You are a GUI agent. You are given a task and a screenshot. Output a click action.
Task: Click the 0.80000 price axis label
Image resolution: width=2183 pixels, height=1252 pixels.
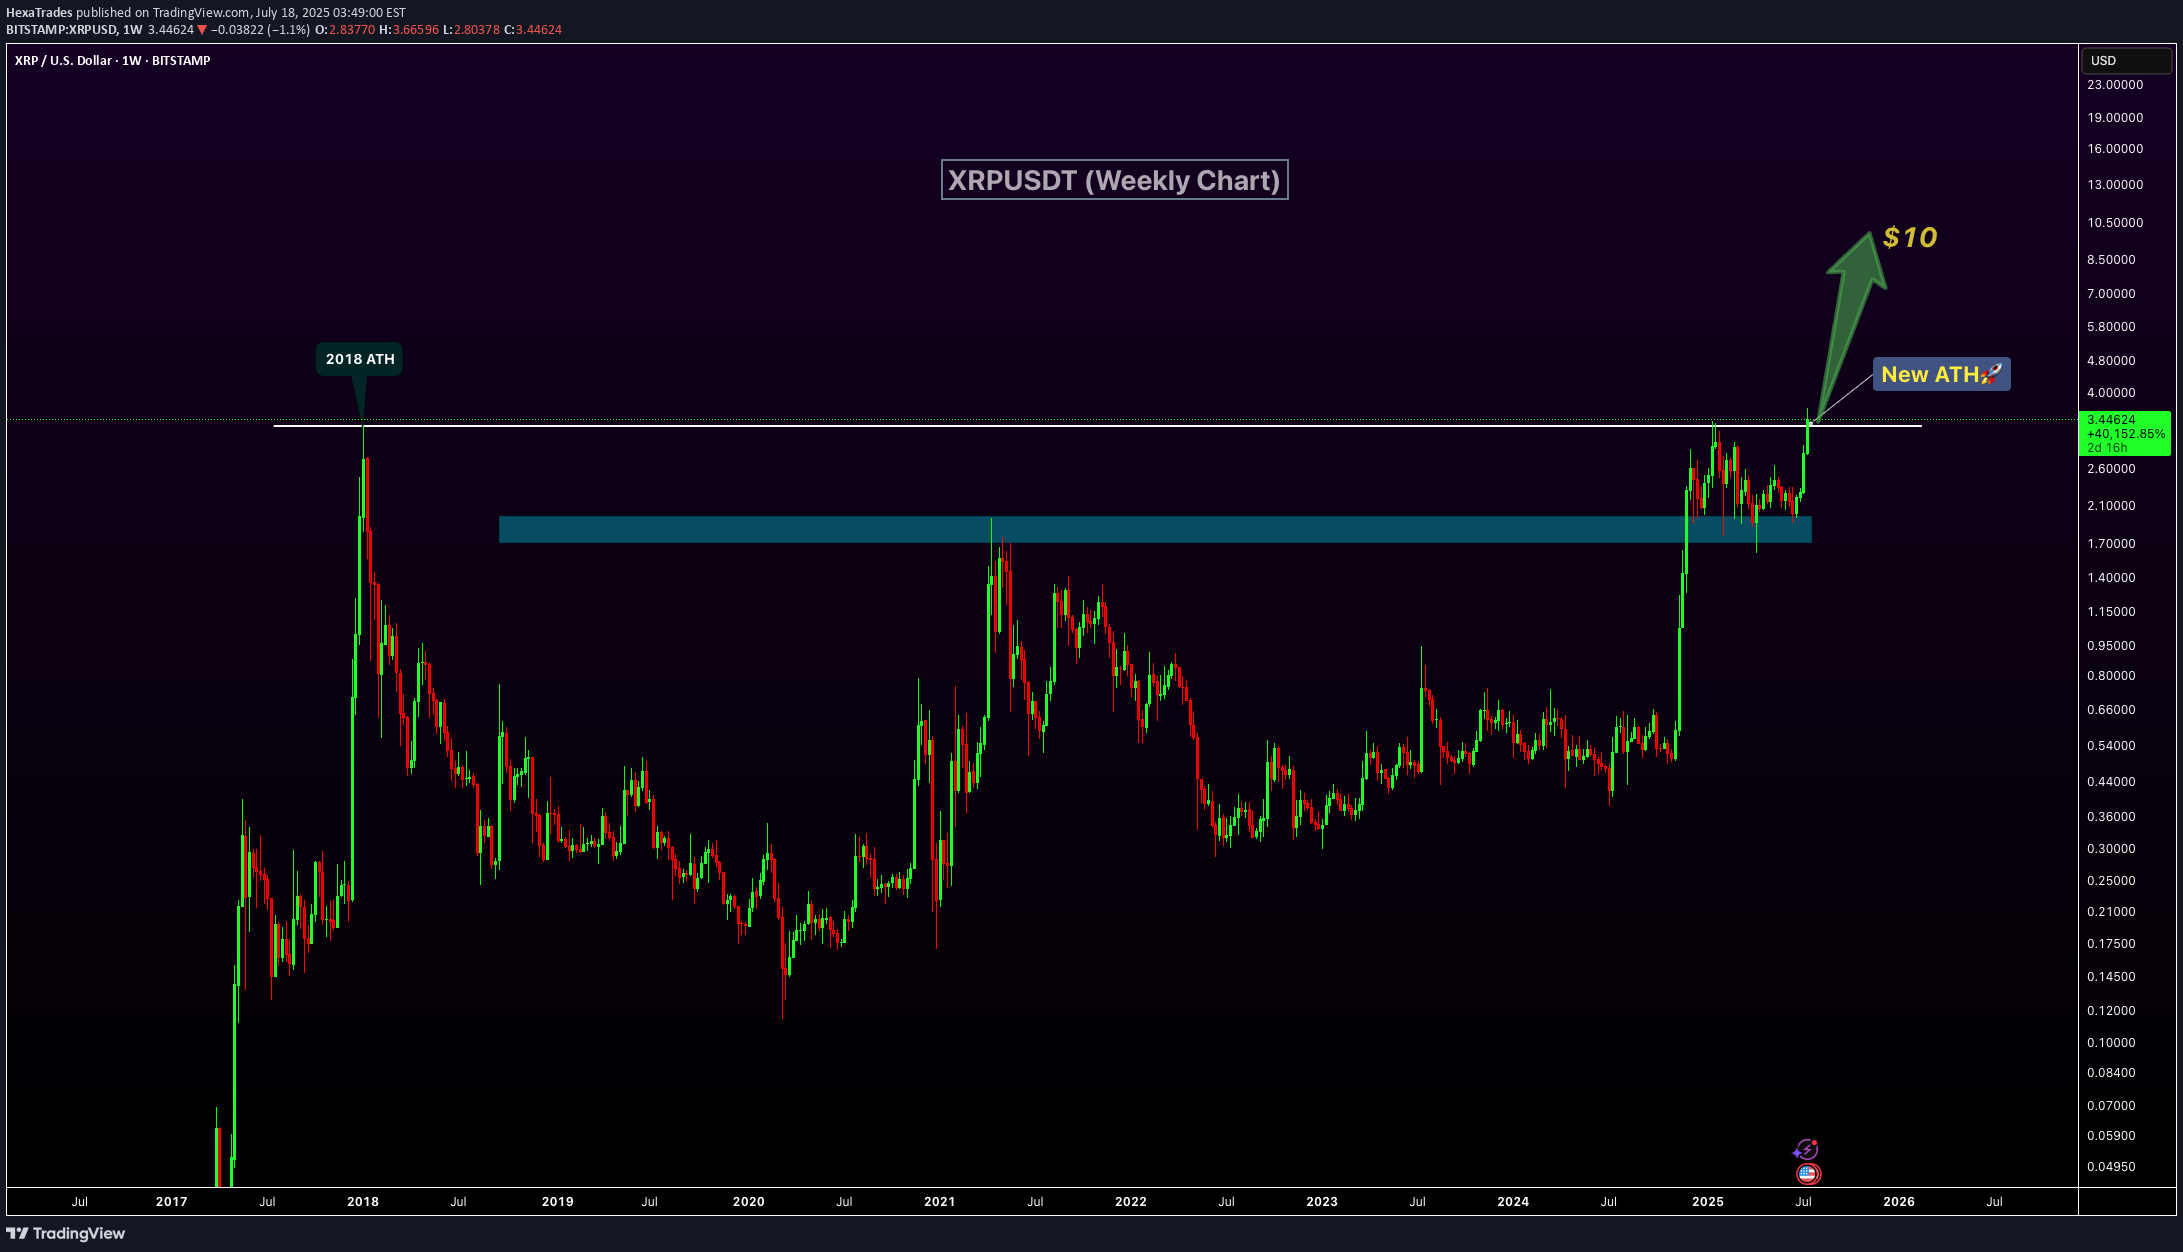coord(2111,676)
